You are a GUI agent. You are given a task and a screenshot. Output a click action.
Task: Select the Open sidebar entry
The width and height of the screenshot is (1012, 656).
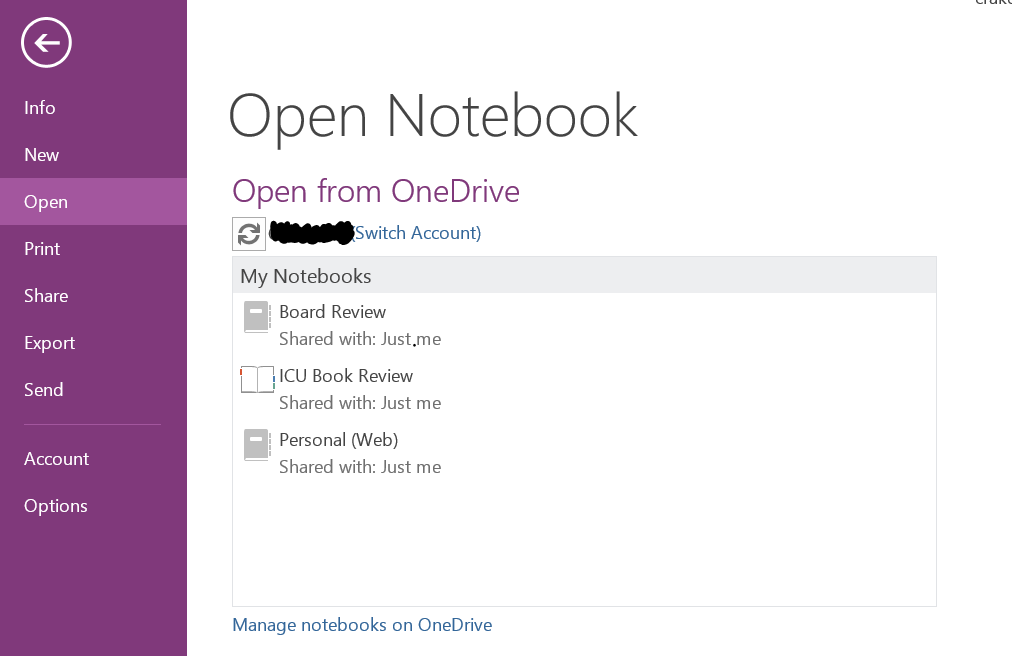tap(94, 202)
